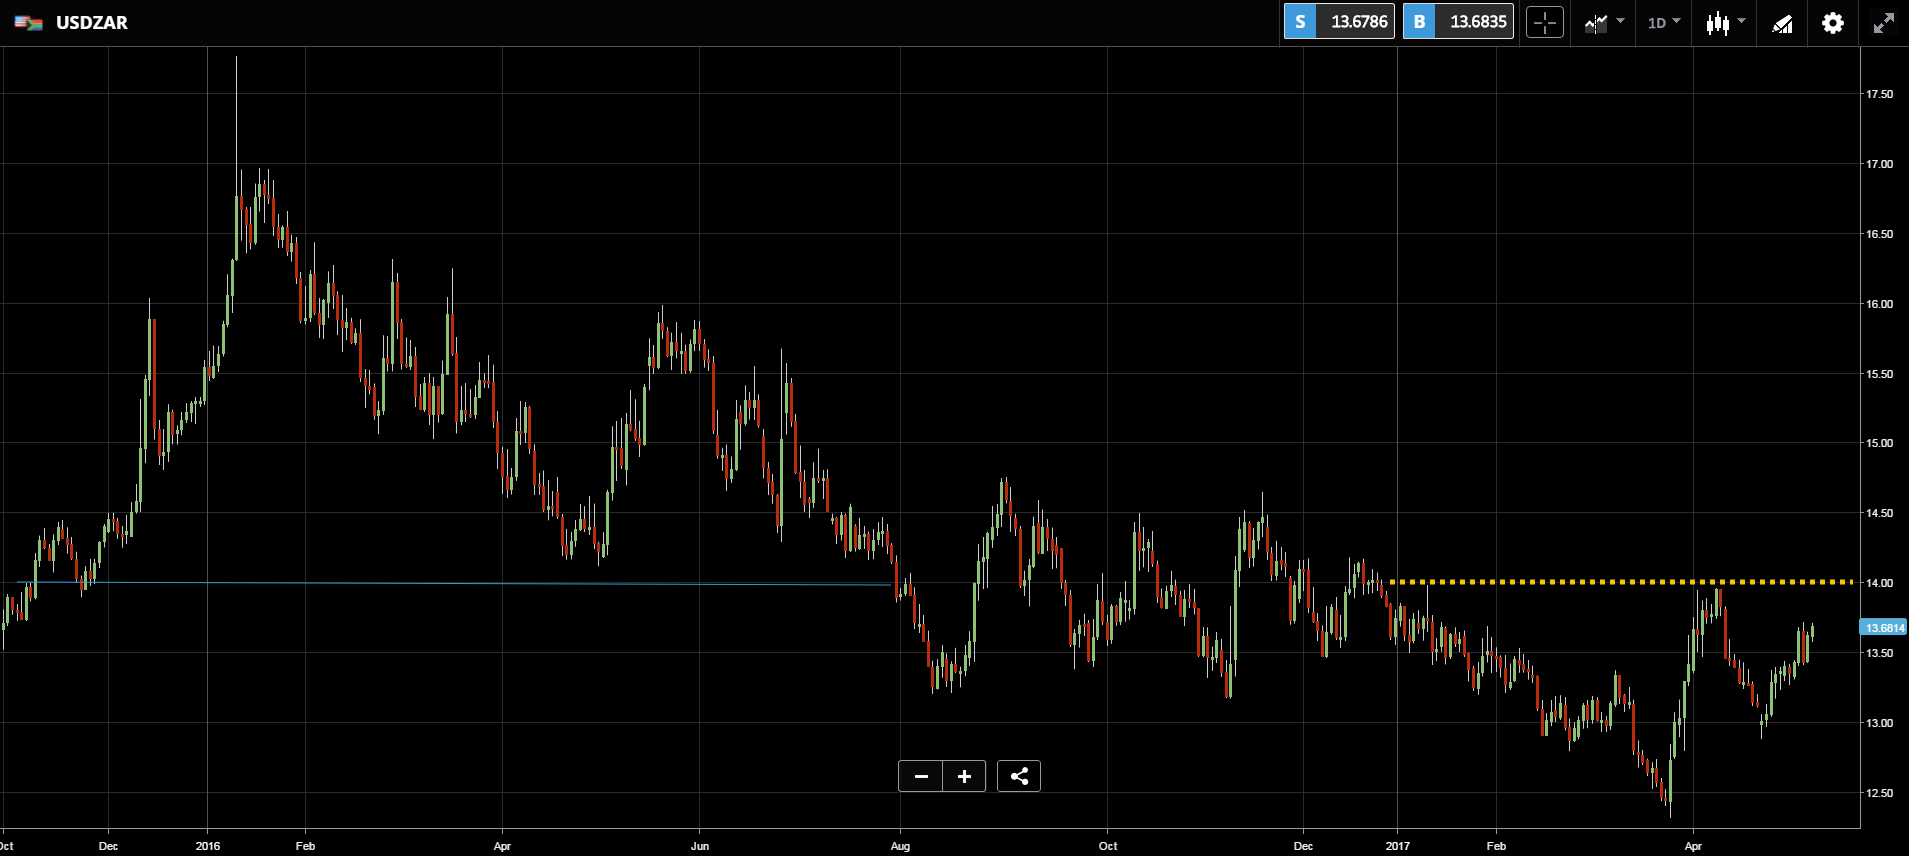
Task: Click the second Oct label on time axis
Action: coord(1108,846)
